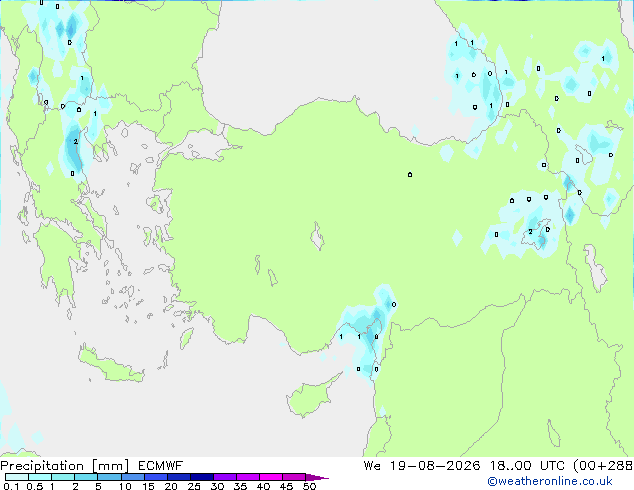Image resolution: width=634 pixels, height=490 pixels.
Task: Click the 0.1–0.5 mm legend swatch
Action: coord(17,477)
